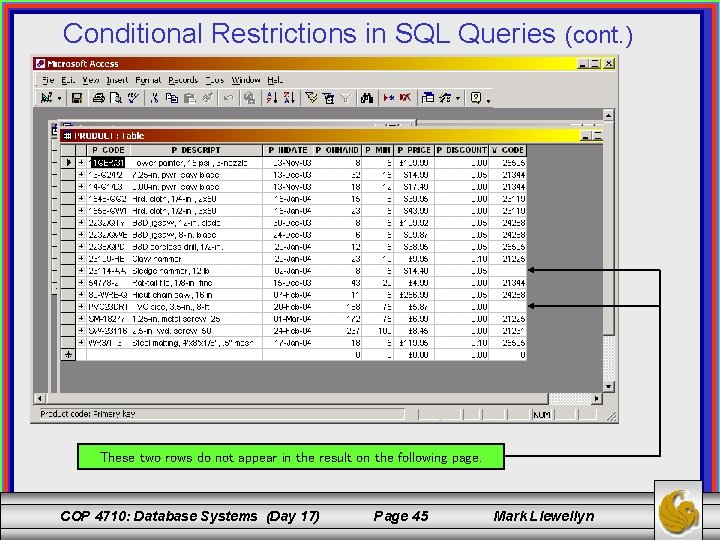Click the highlighted P_CODE cell in first row
Image resolution: width=720 pixels, height=540 pixels.
point(107,163)
